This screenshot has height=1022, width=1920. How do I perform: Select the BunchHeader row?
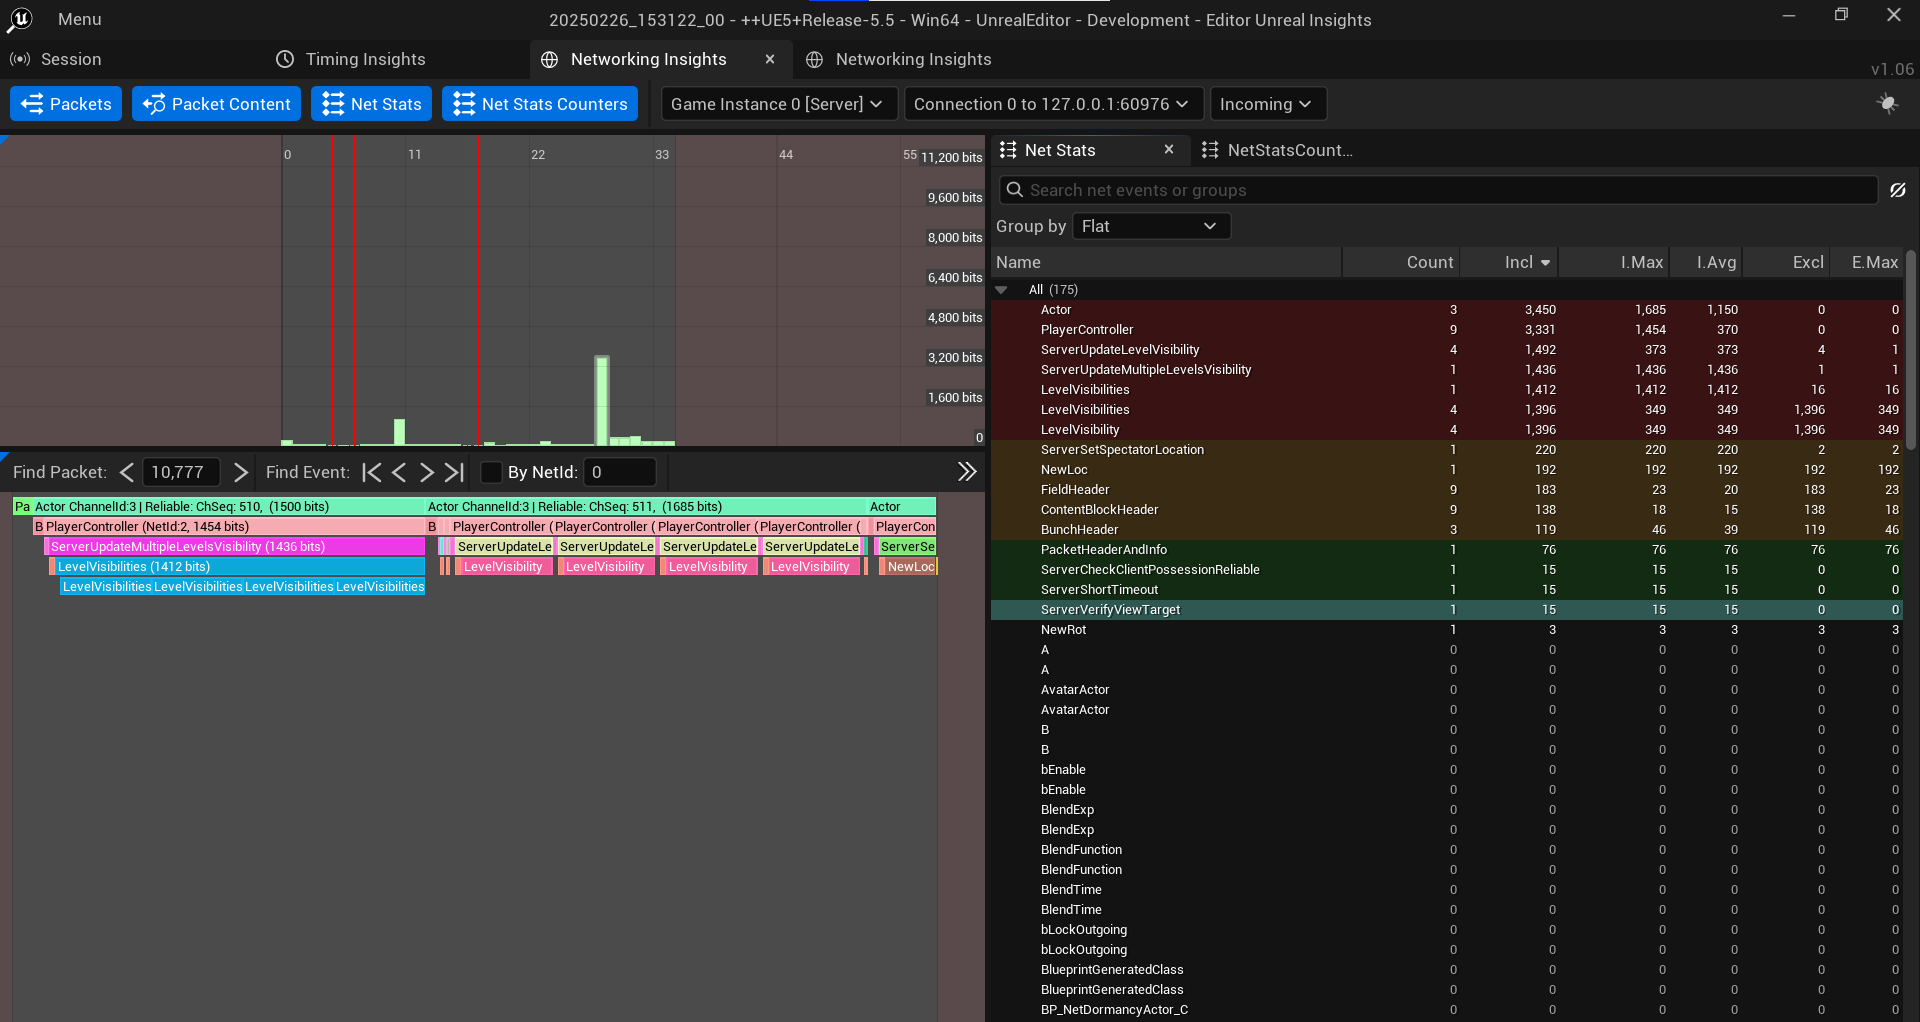1447,530
